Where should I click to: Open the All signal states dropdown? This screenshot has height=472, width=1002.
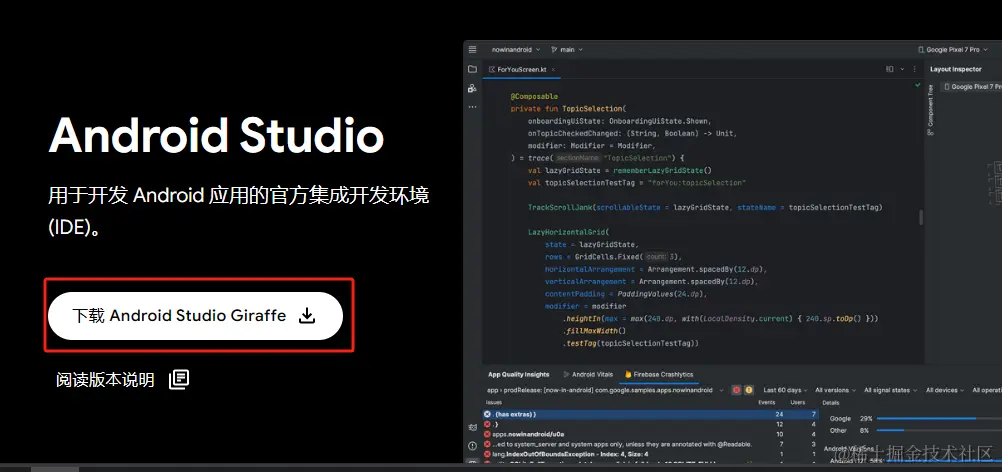pos(891,390)
